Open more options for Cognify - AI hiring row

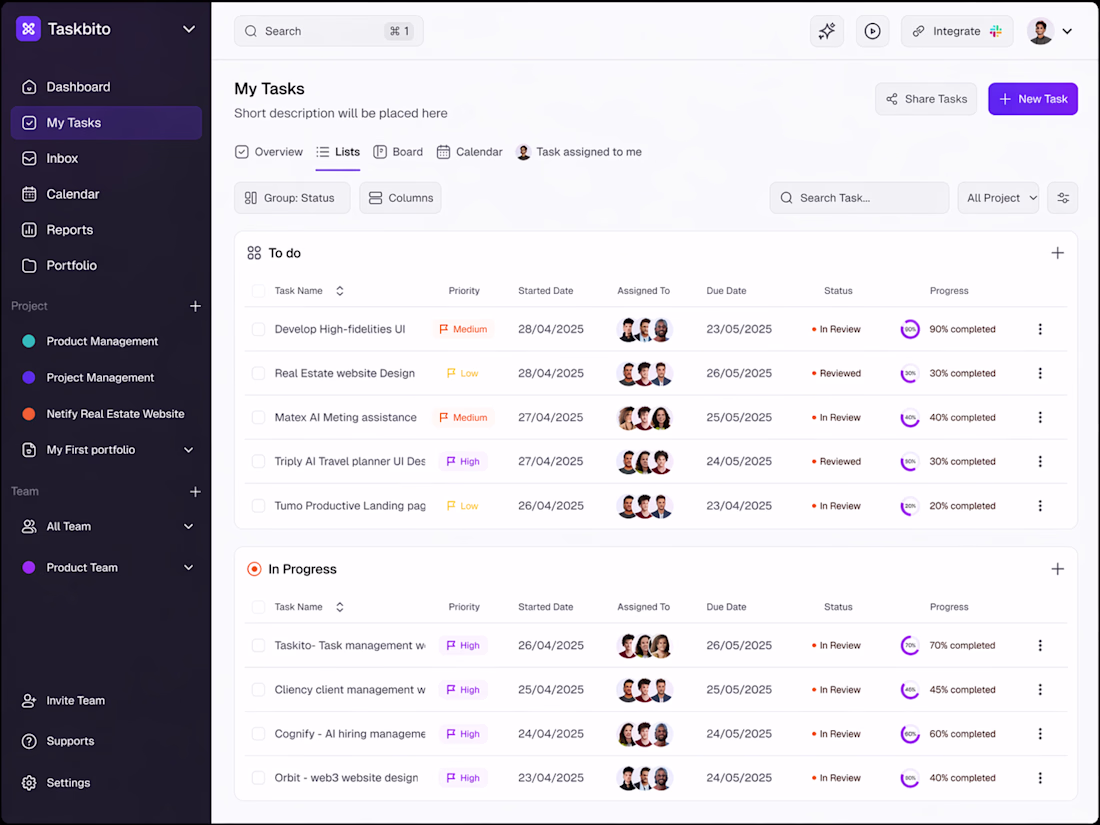point(1040,734)
